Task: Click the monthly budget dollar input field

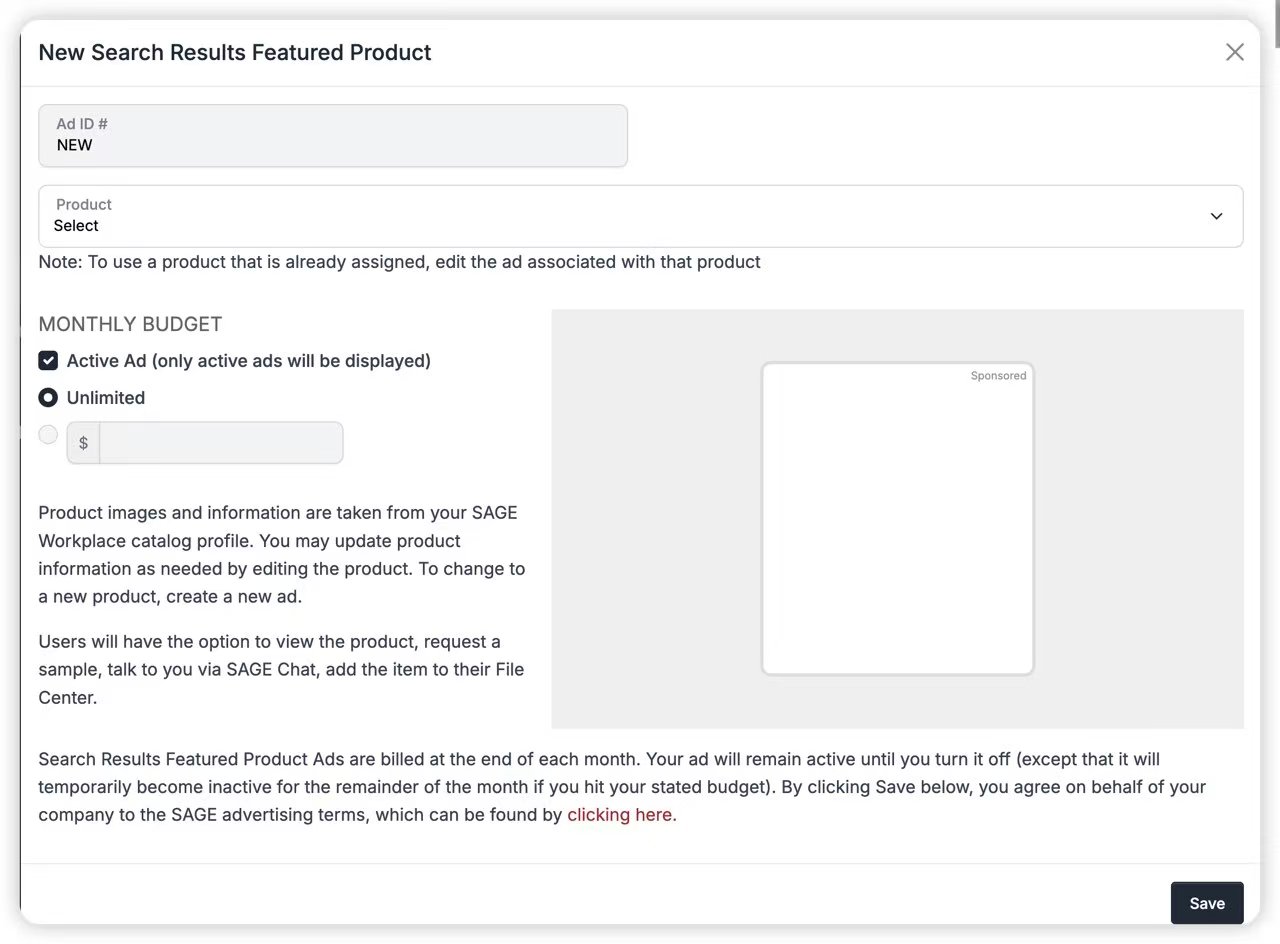Action: click(x=220, y=443)
